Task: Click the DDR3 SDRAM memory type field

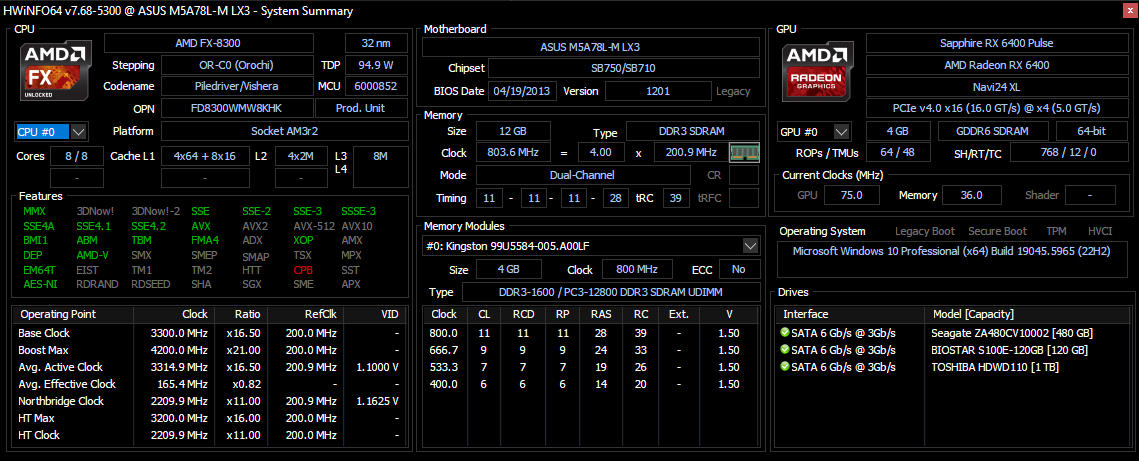Action: pos(693,131)
